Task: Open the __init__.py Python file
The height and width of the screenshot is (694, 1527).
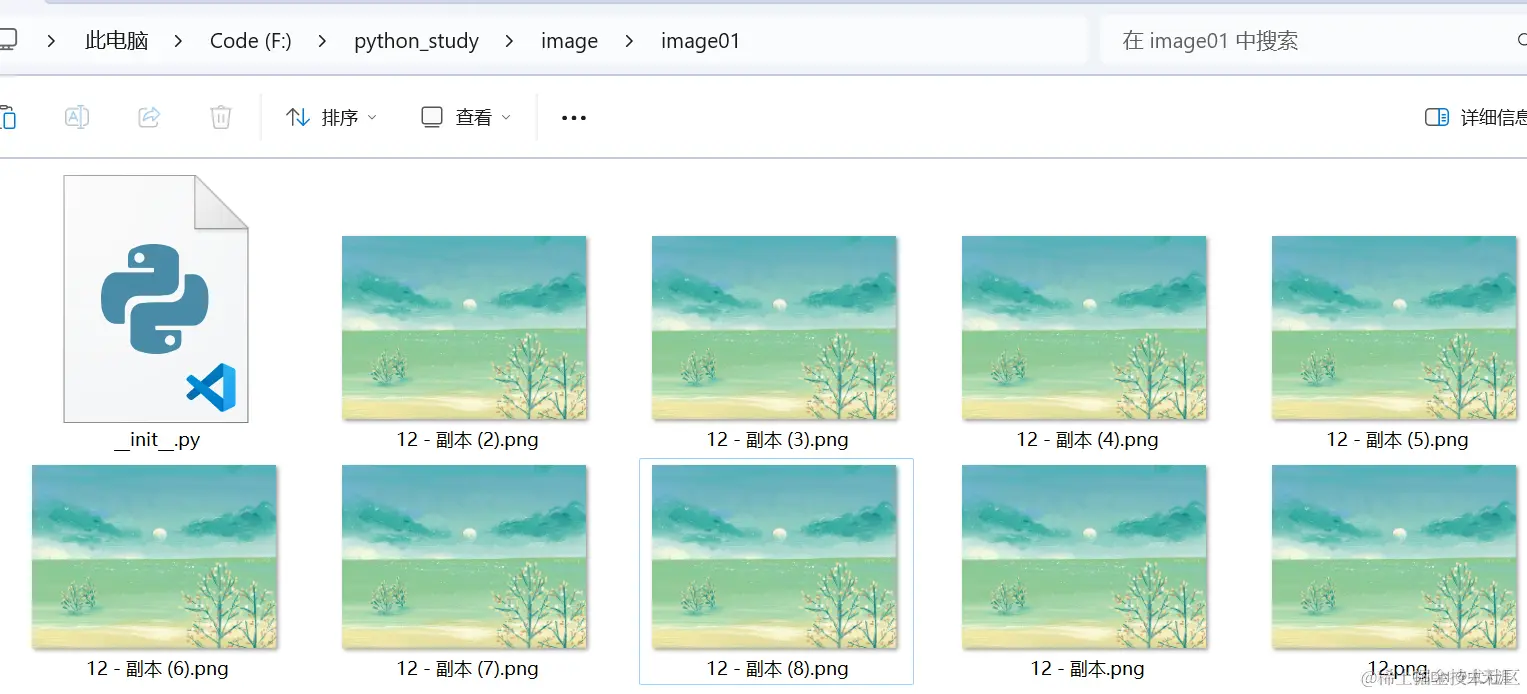Action: click(156, 300)
